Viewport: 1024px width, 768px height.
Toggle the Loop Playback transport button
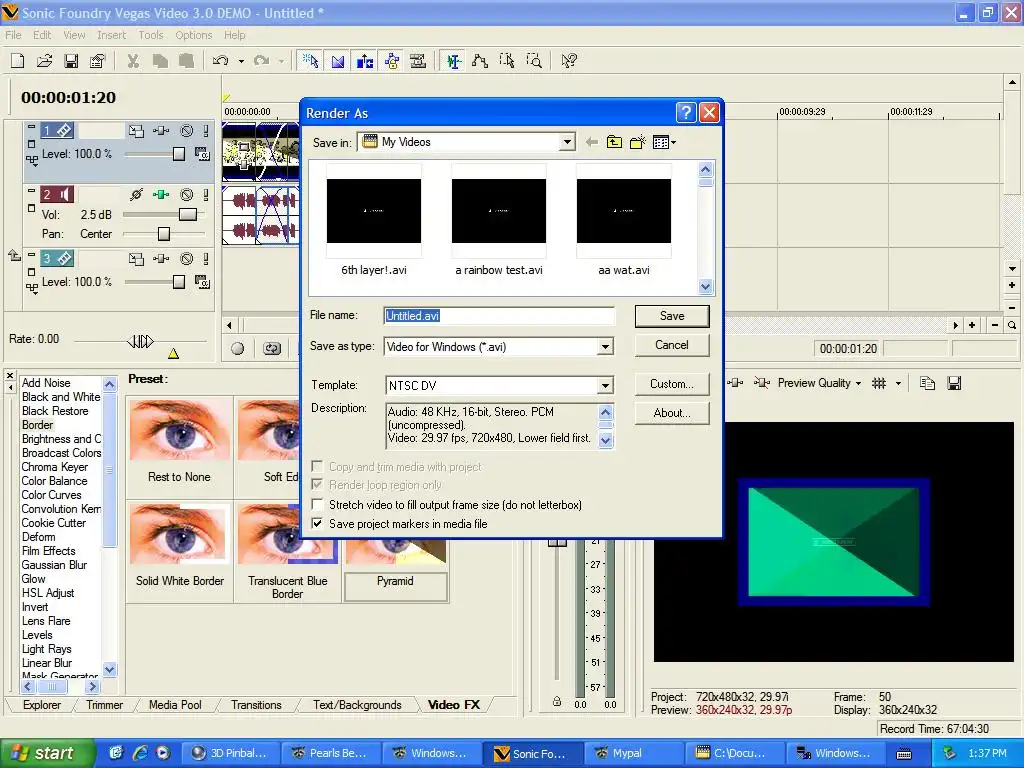(x=272, y=349)
